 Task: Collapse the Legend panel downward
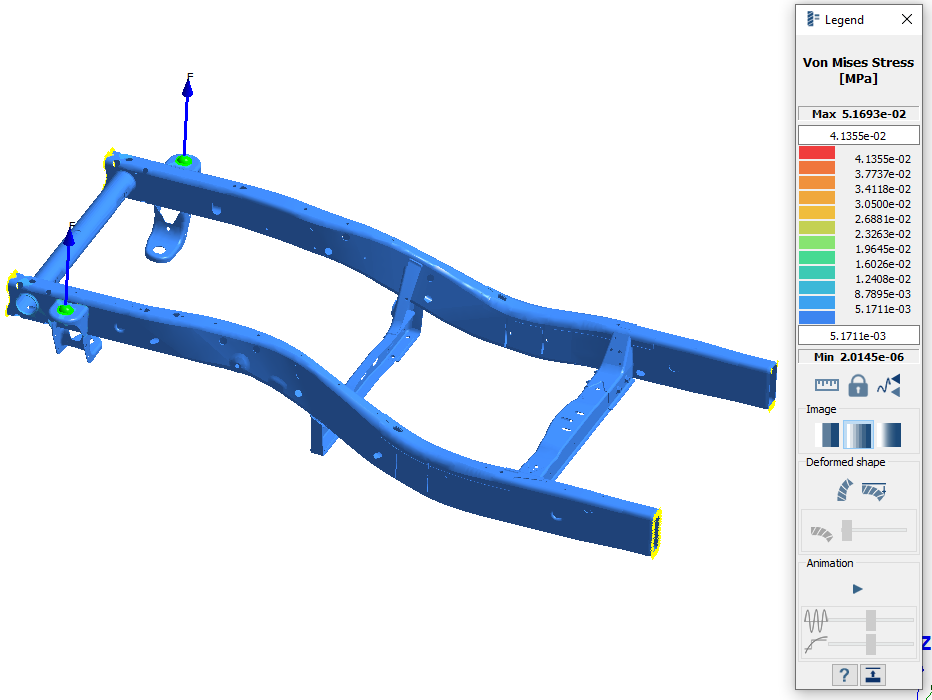(871, 675)
